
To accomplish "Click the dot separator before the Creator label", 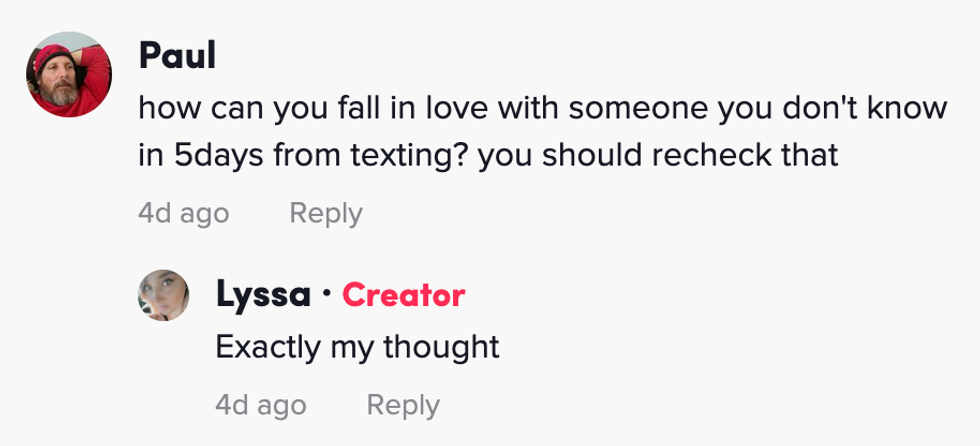I will (327, 296).
